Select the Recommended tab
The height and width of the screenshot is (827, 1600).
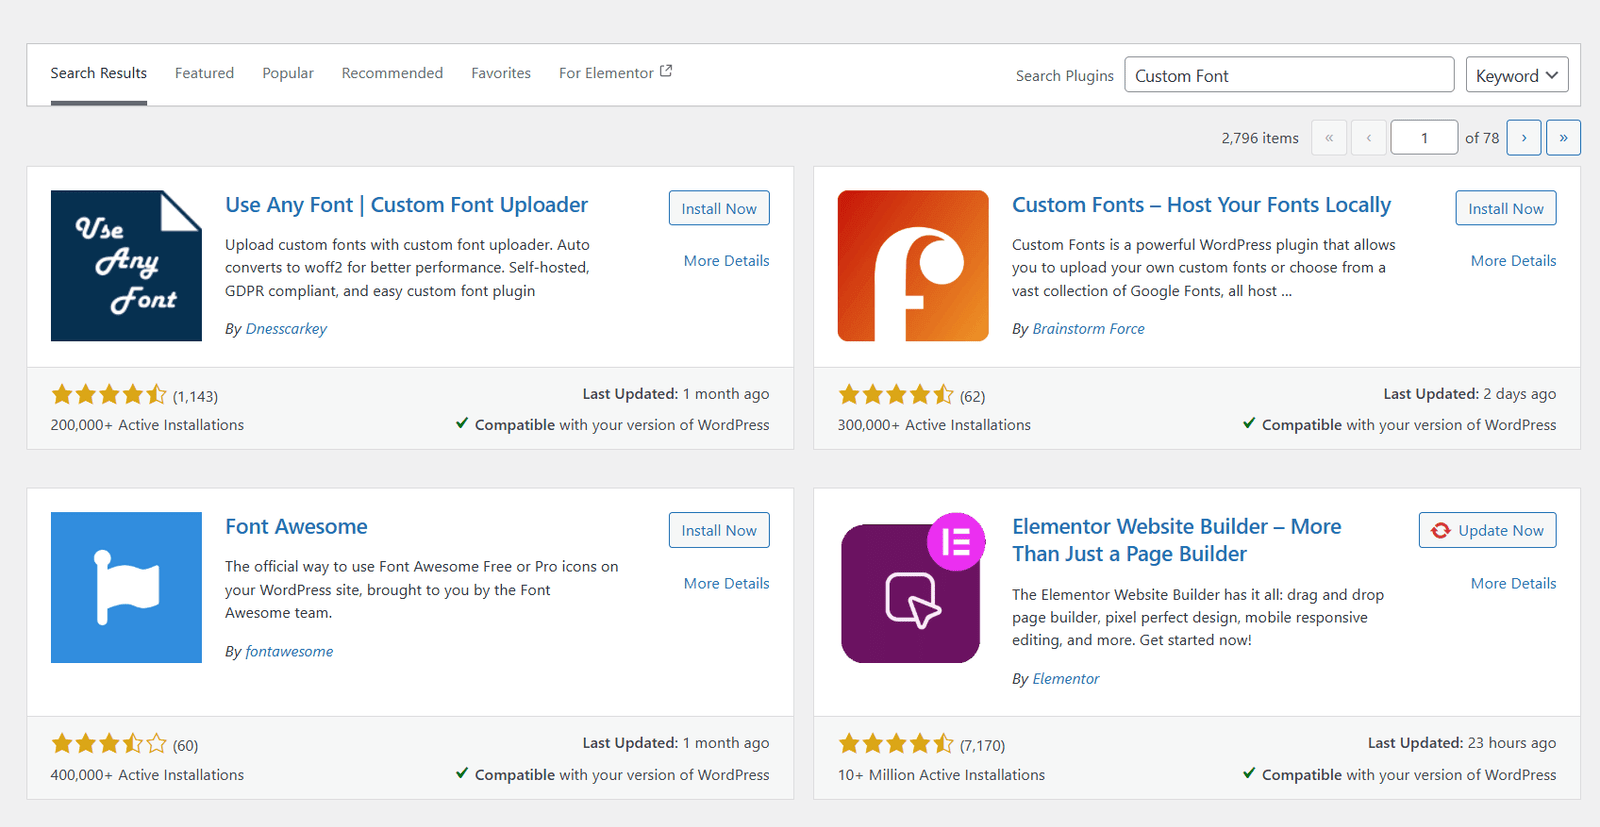tap(392, 73)
